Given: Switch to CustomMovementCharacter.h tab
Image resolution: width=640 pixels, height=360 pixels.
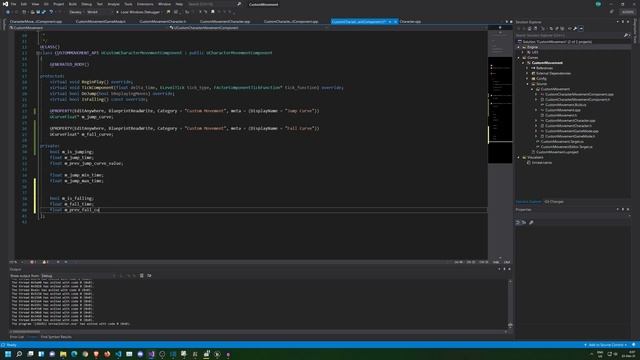Looking at the screenshot, I should [162, 21].
